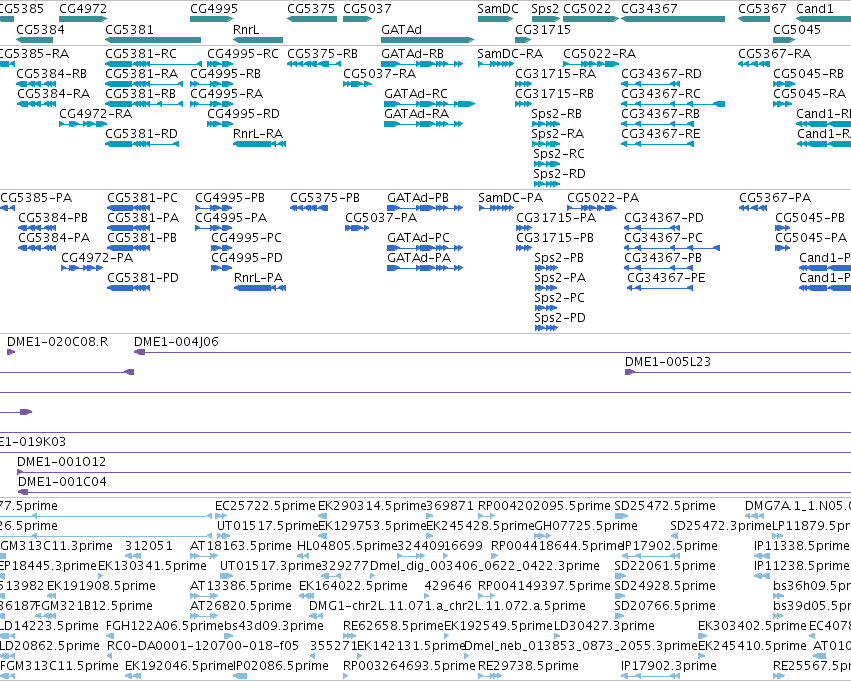This screenshot has height=681, width=851.
Task: Select transcript CG5045-RB
Action: pyautogui.click(x=808, y=73)
